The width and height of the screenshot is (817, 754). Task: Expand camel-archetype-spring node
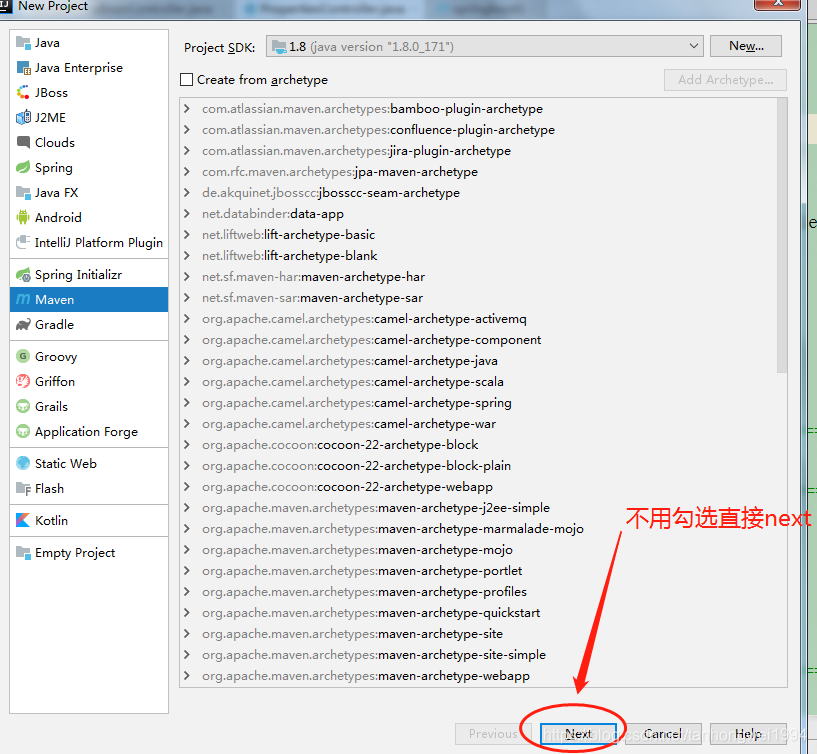[187, 403]
